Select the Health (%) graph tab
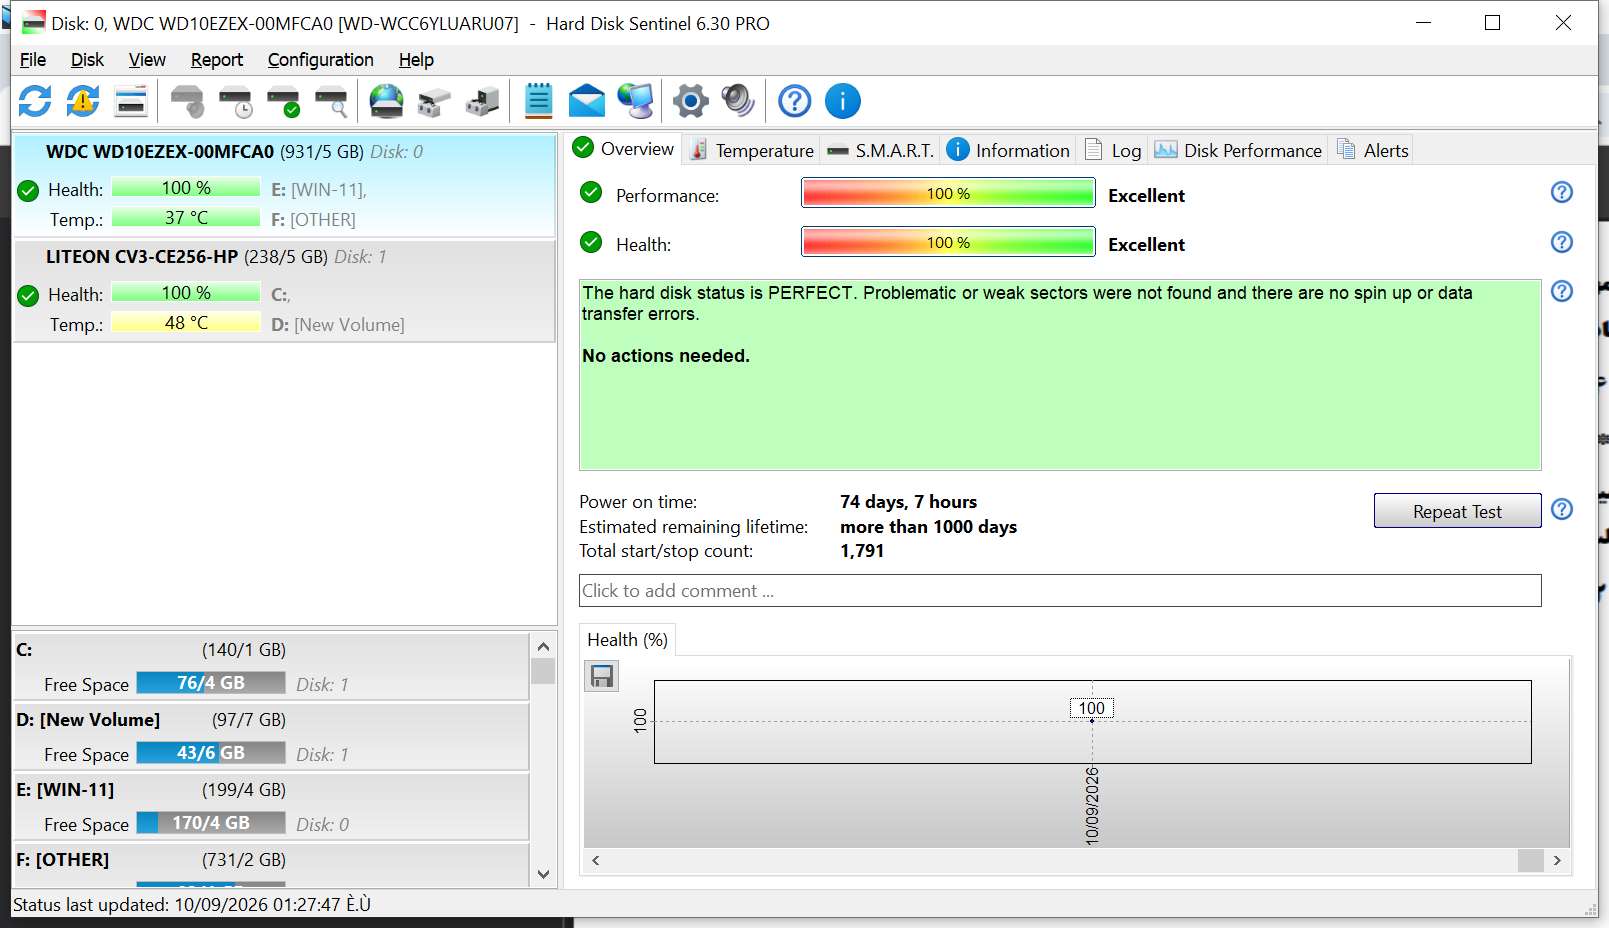 click(628, 640)
